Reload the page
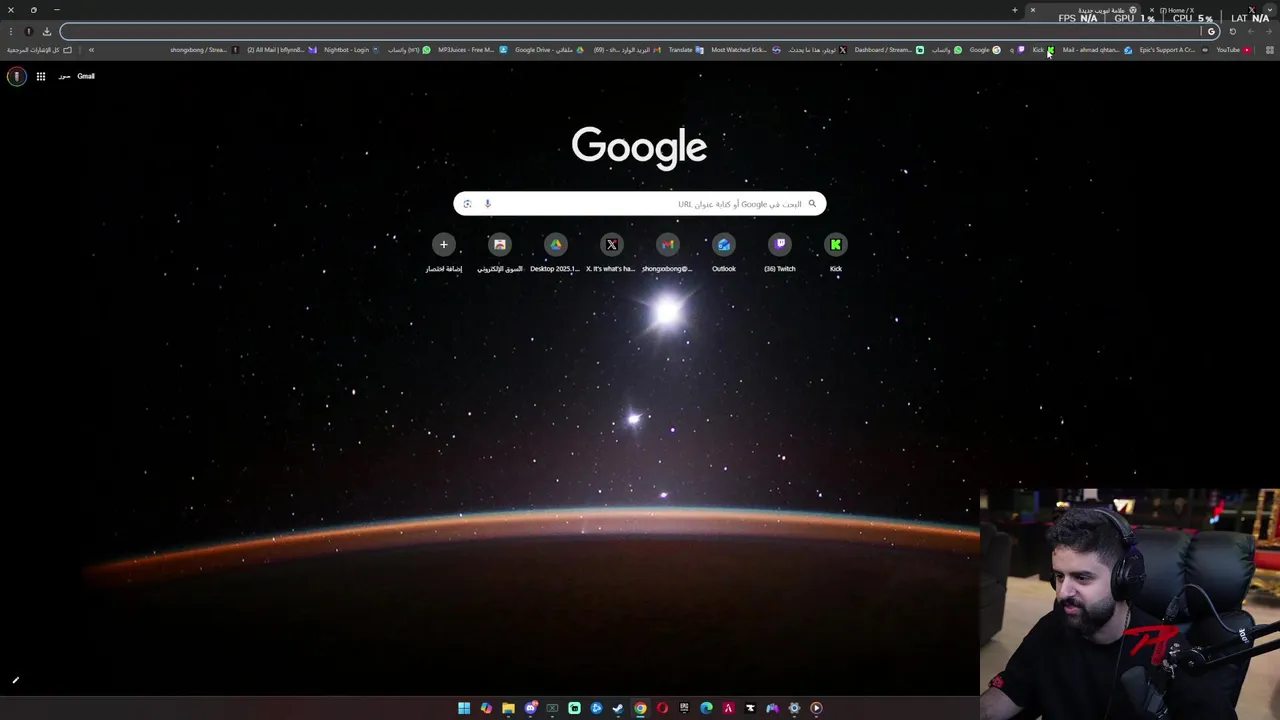 1232,31
